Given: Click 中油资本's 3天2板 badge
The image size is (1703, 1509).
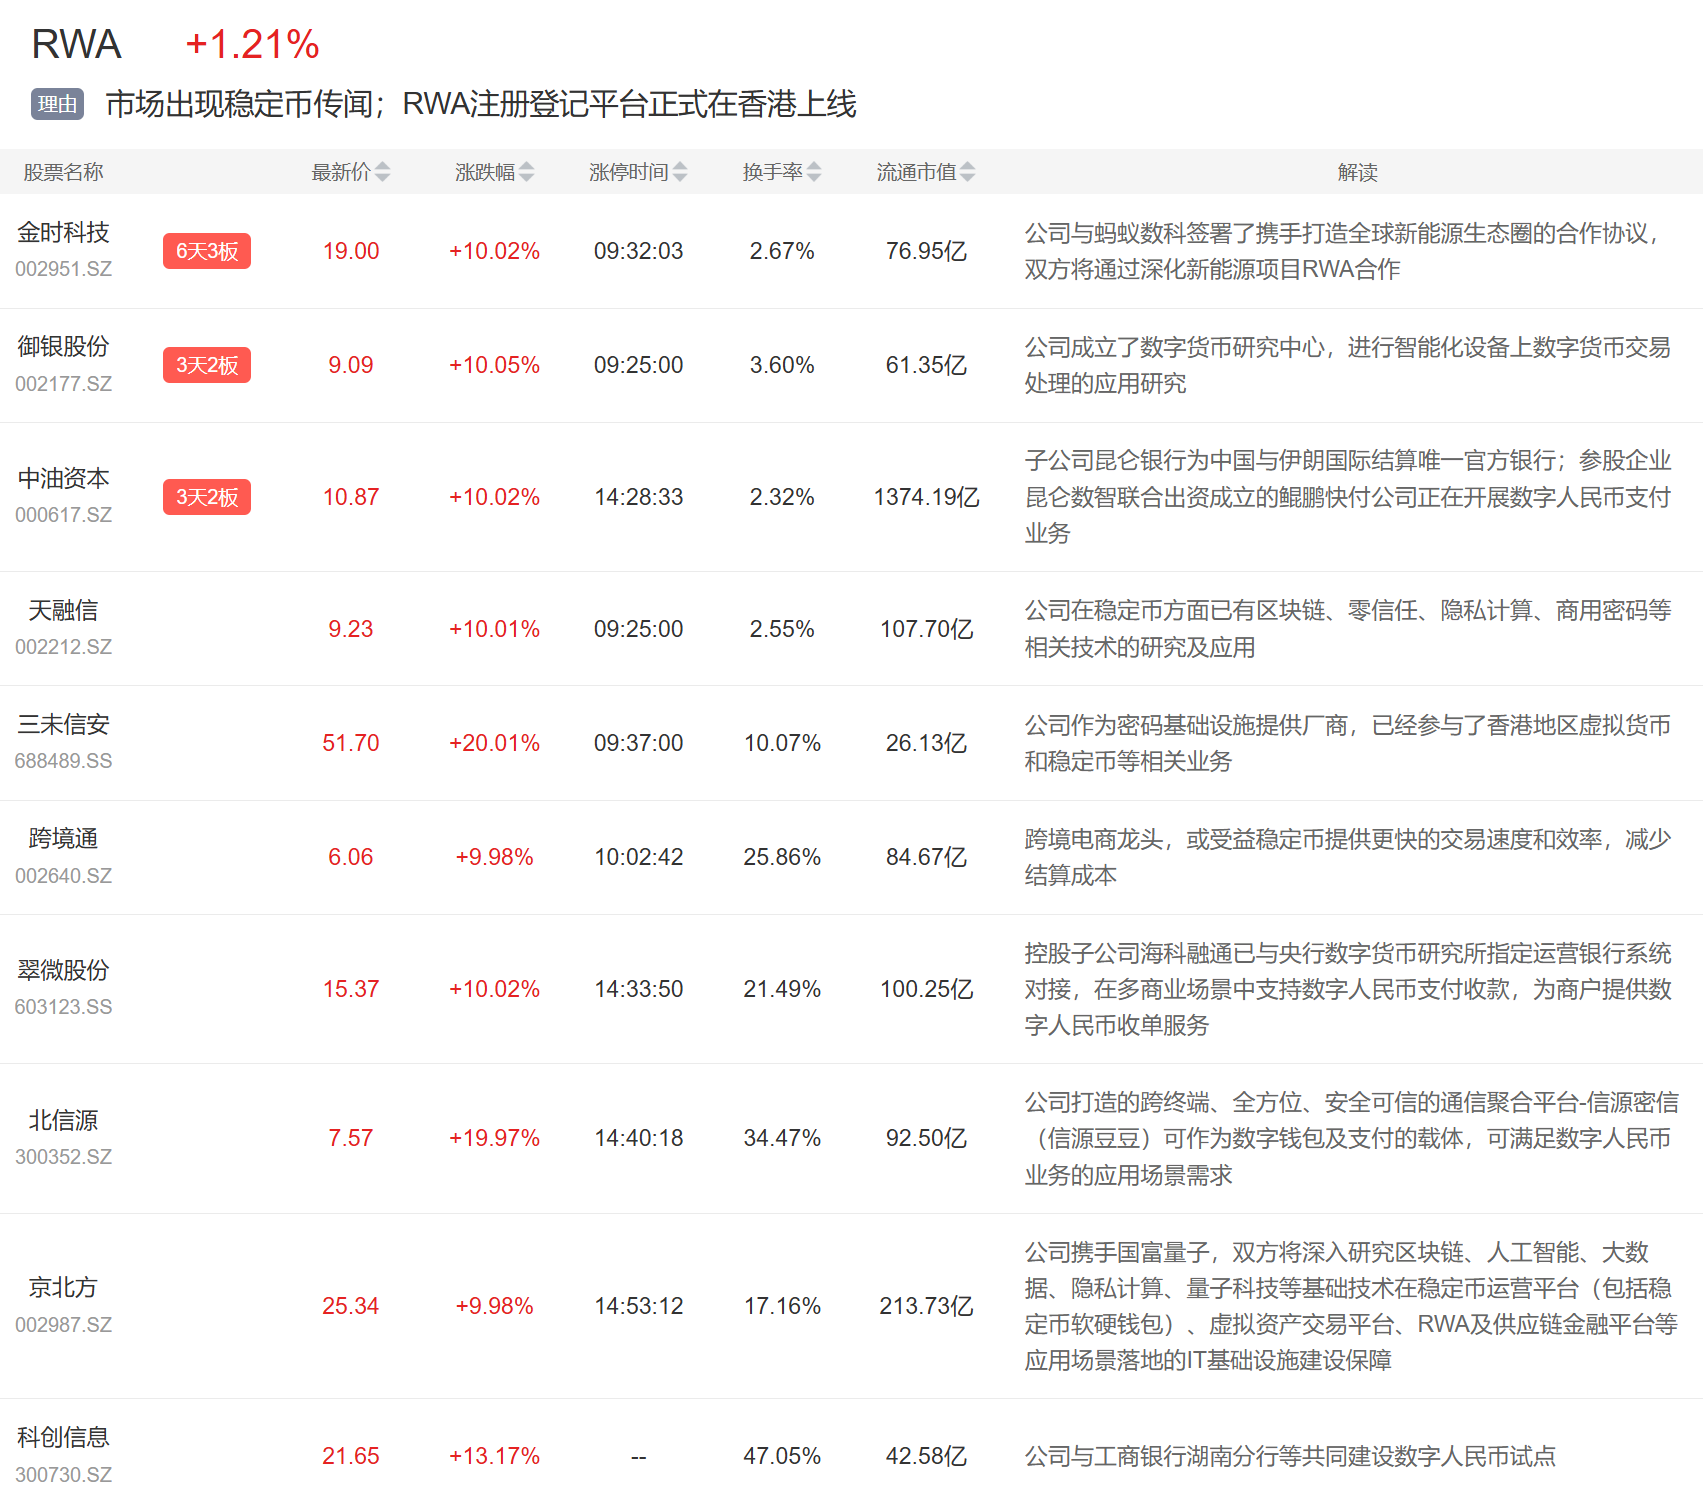Looking at the screenshot, I should [x=207, y=497].
